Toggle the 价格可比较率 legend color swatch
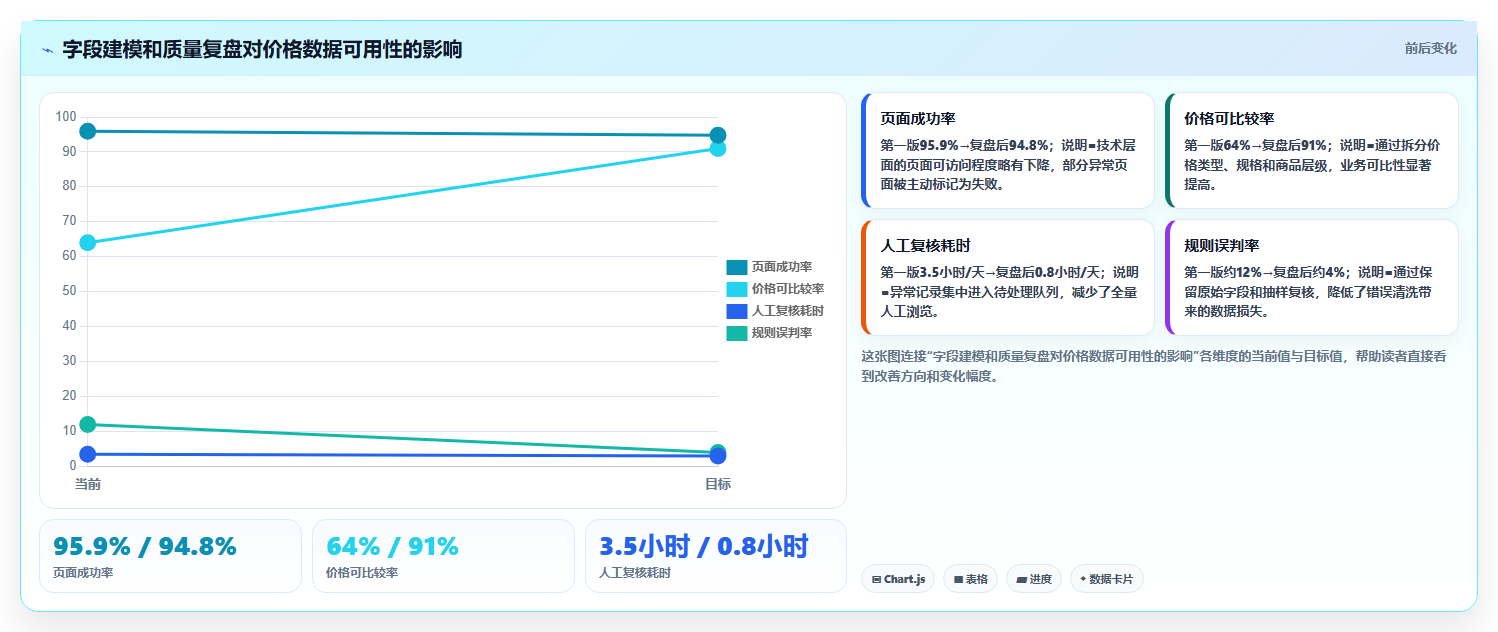Viewport: 1498px width, 632px height. pos(736,289)
